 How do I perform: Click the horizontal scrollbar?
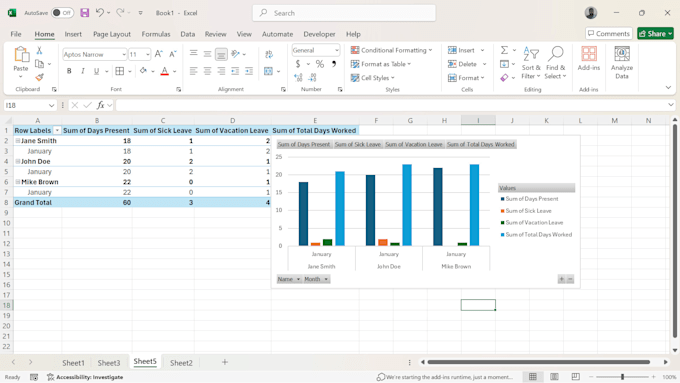click(x=538, y=362)
